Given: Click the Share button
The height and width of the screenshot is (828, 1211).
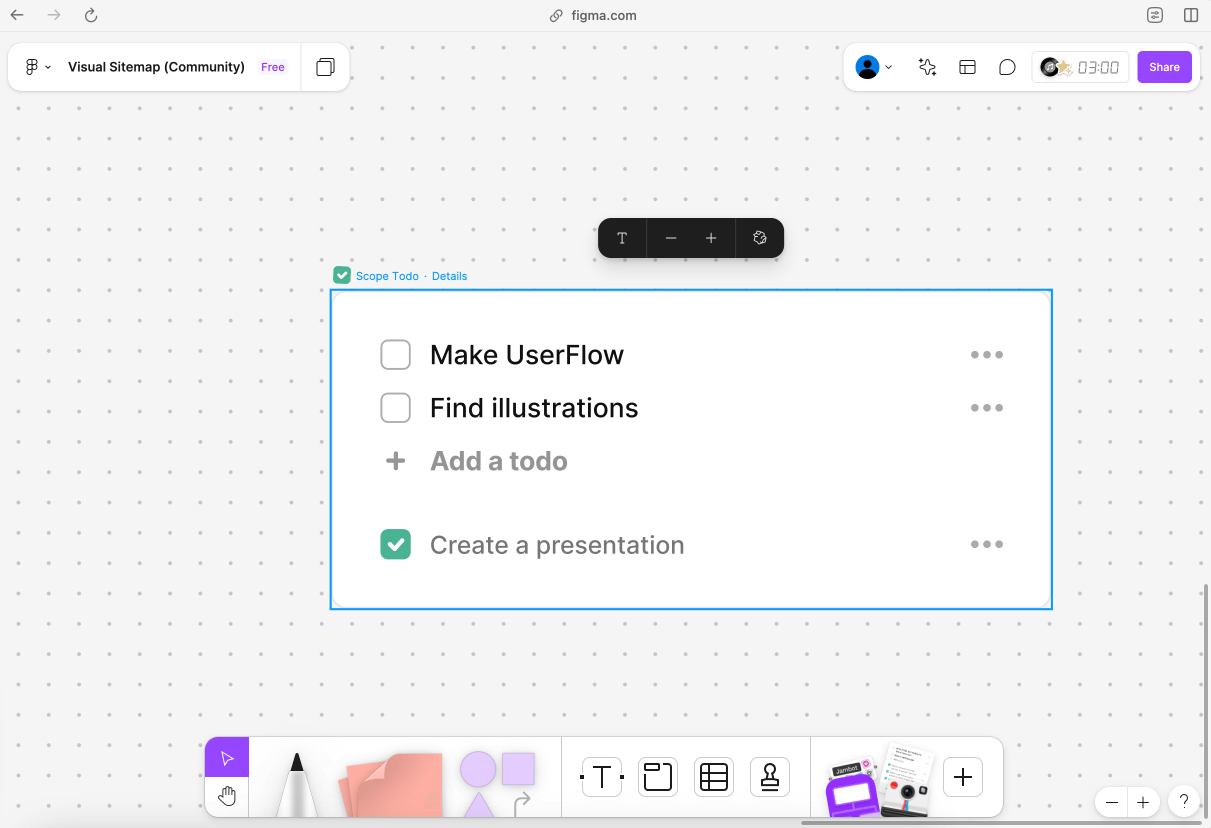Looking at the screenshot, I should [1164, 67].
